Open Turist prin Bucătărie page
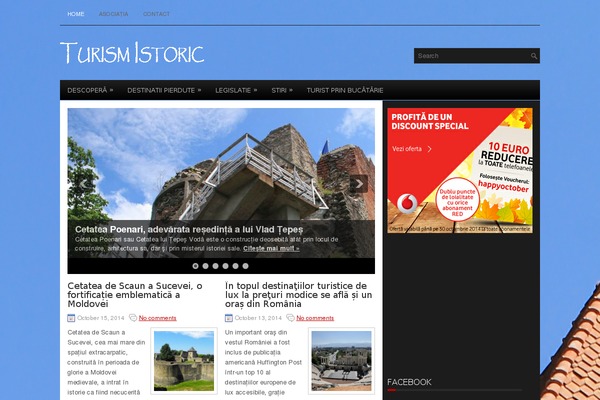 point(345,90)
